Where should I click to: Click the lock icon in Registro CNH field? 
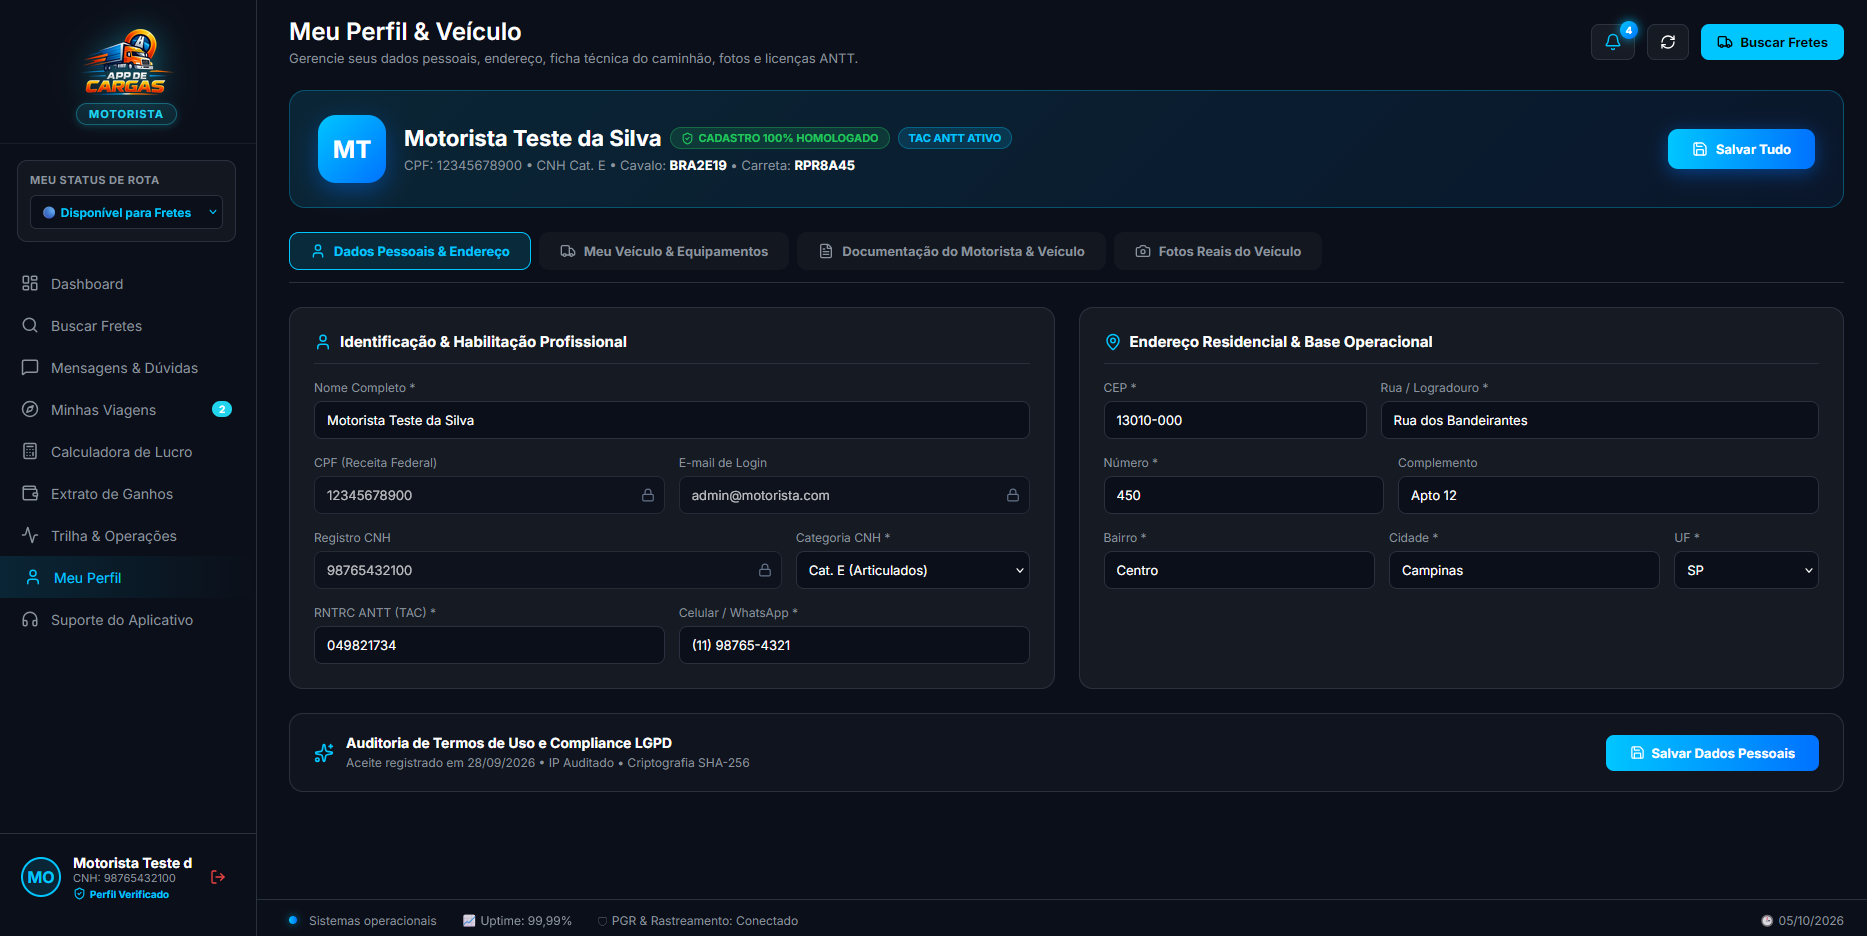(765, 570)
